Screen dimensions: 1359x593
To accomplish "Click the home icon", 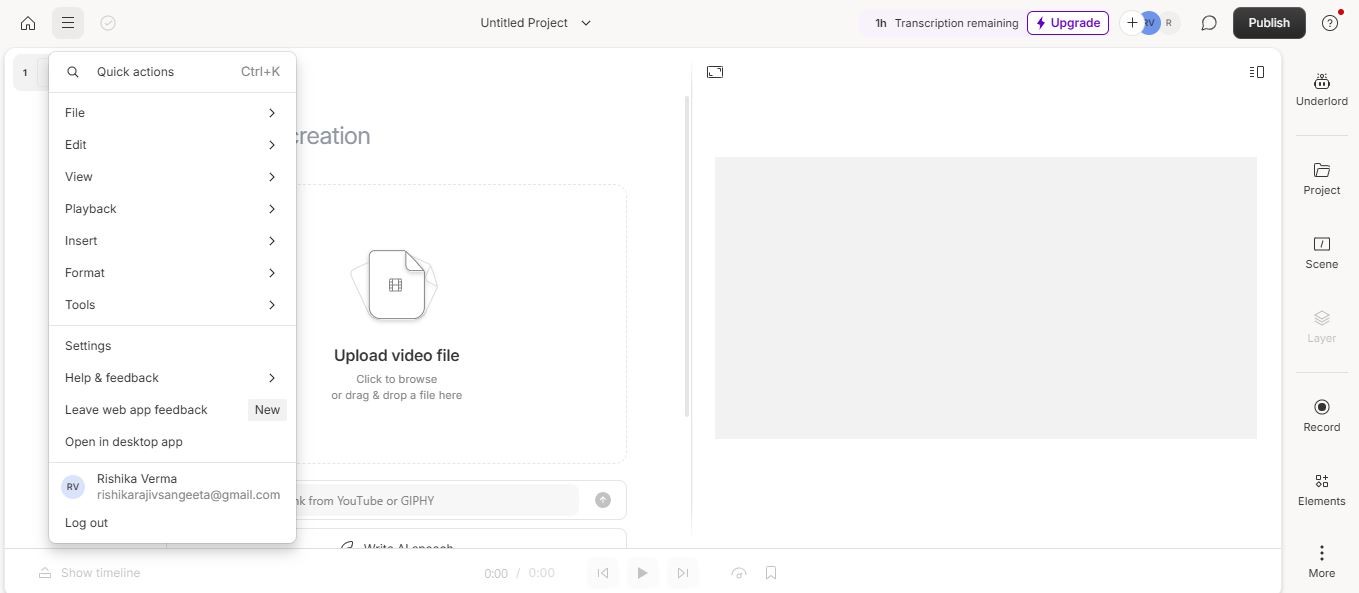I will (x=28, y=23).
